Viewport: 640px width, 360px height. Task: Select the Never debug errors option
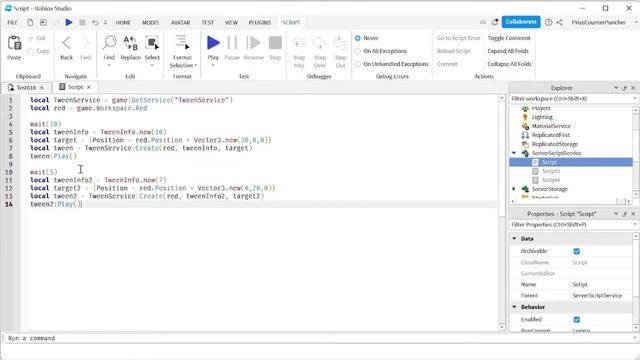[358, 38]
